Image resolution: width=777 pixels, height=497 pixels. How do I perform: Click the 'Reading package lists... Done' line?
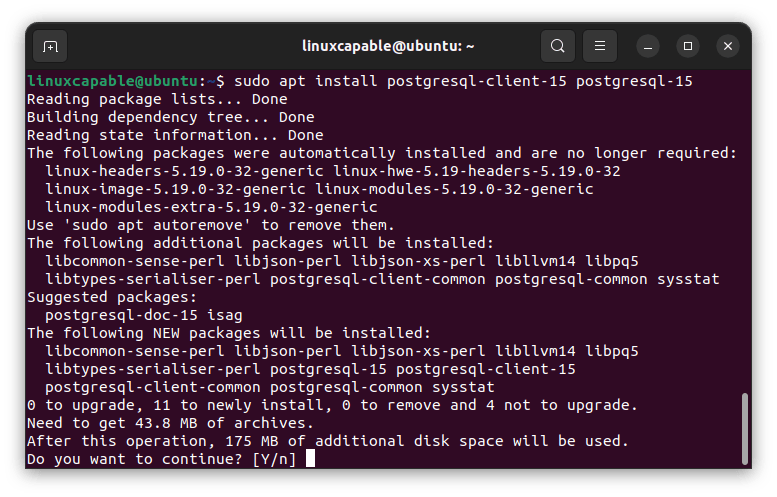tap(157, 99)
